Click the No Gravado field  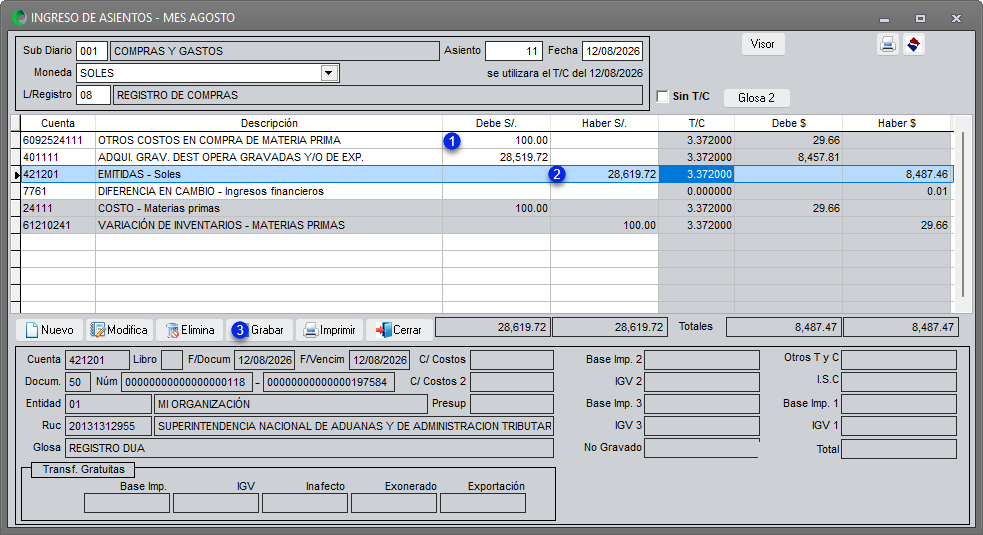[x=702, y=448]
